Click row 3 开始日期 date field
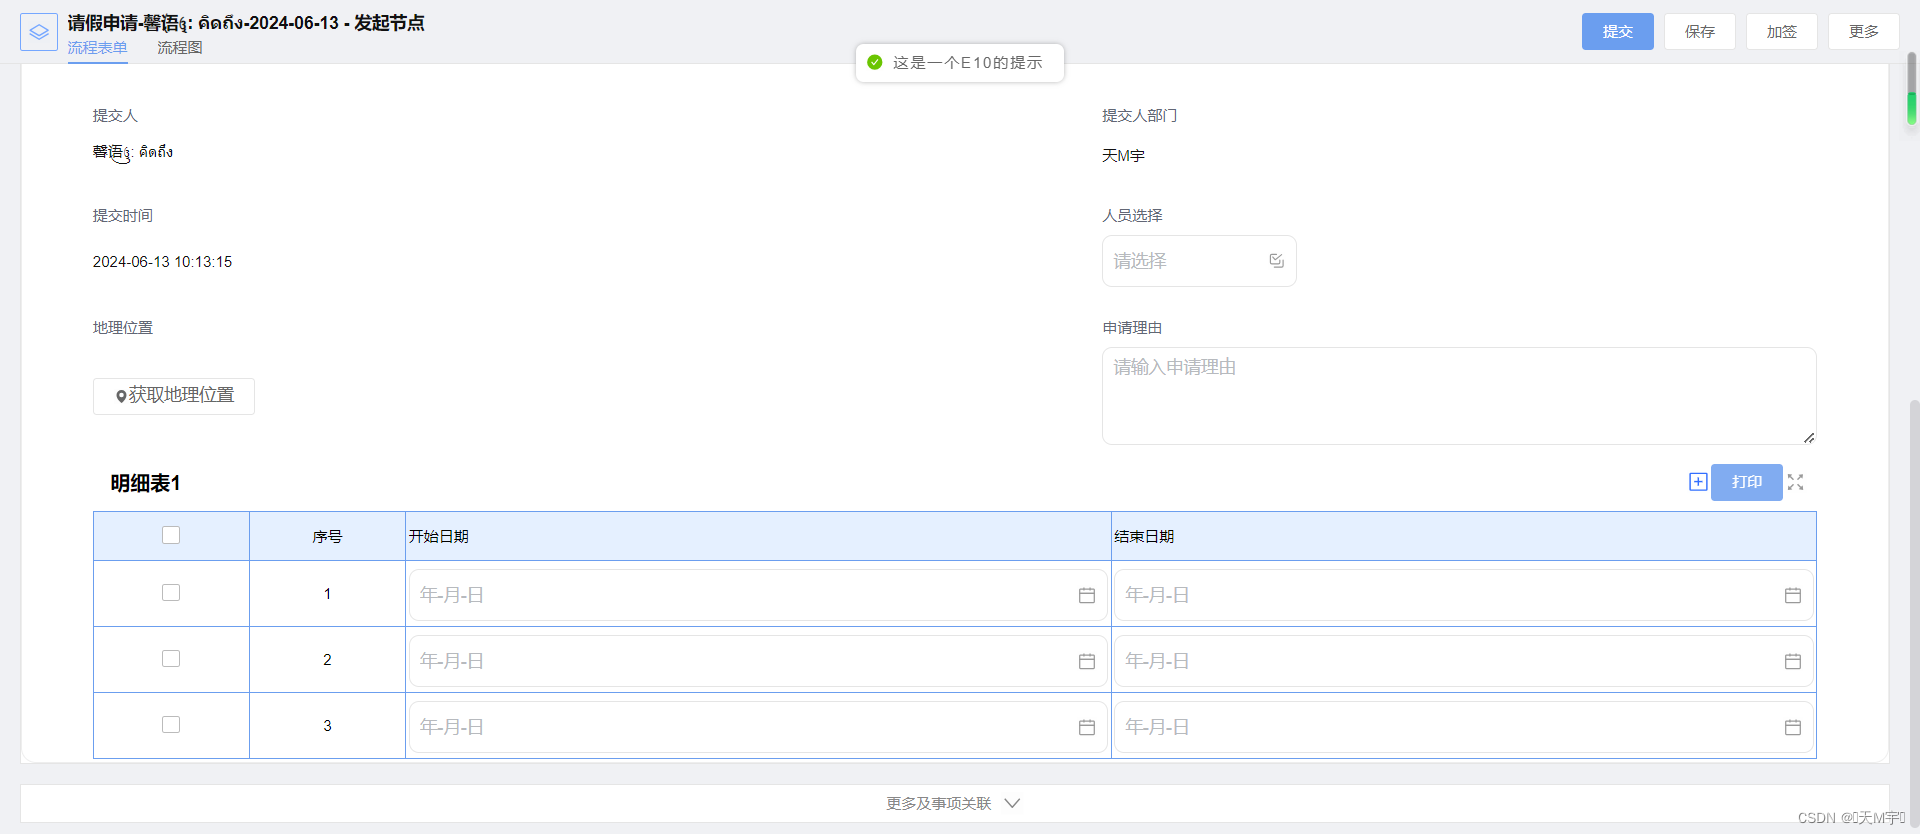 tap(758, 727)
